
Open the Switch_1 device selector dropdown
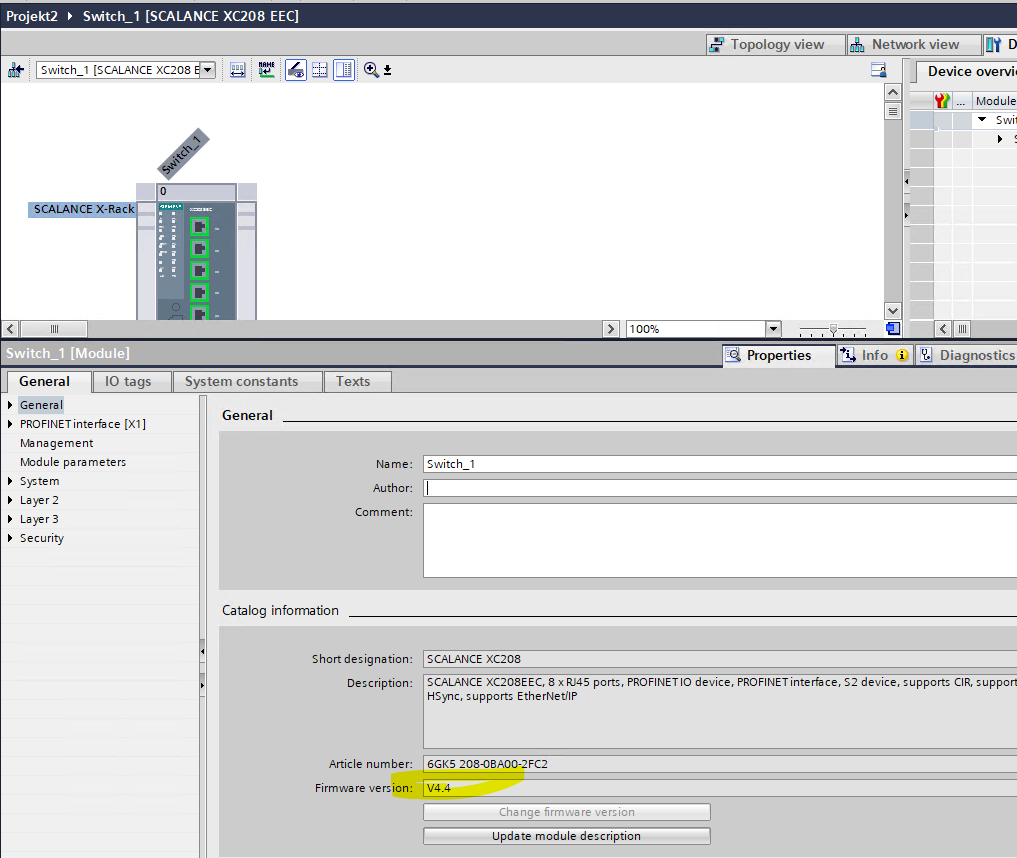(x=208, y=70)
